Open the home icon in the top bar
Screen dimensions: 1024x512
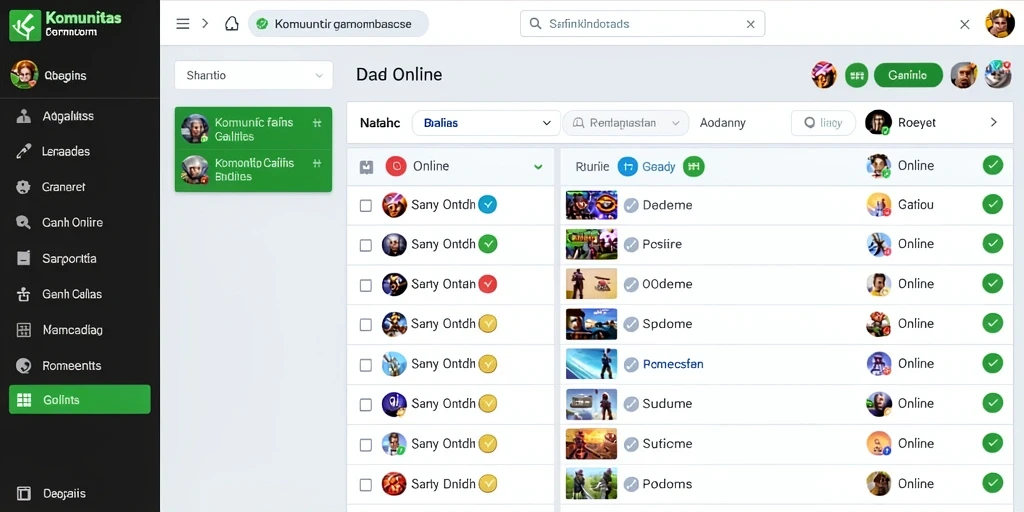(x=231, y=24)
